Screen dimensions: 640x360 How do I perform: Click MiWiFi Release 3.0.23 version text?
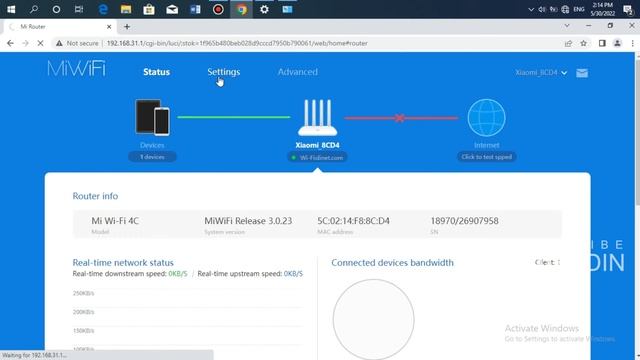click(x=248, y=221)
